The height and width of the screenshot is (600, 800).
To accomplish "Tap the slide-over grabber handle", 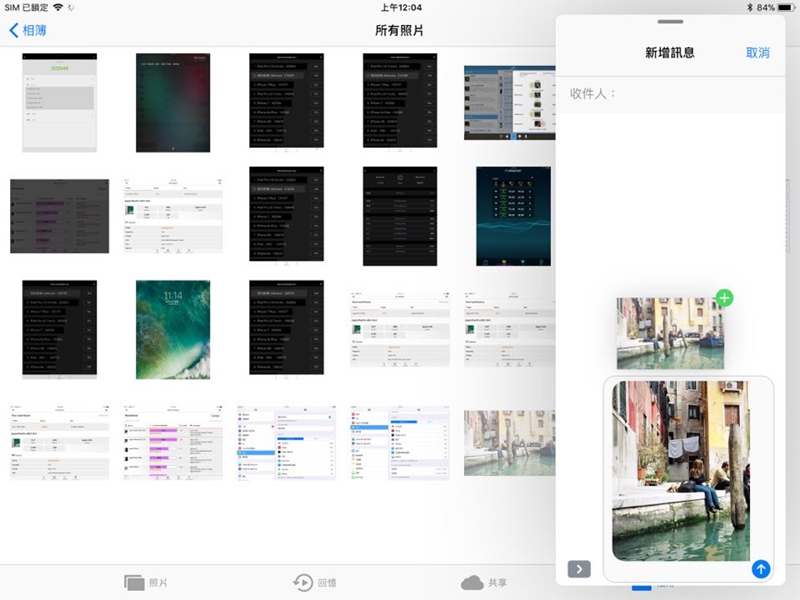I will click(670, 22).
